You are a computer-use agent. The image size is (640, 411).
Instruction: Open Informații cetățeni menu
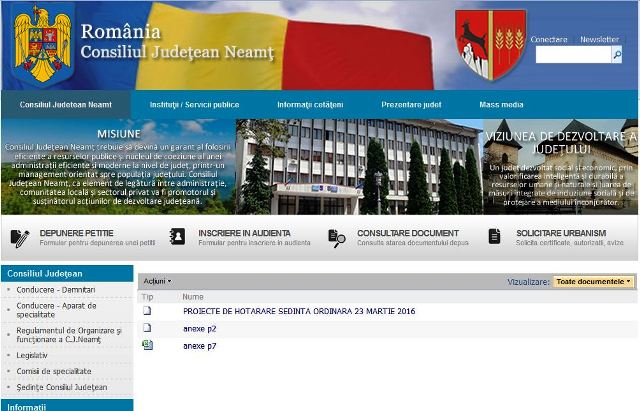pyautogui.click(x=310, y=104)
